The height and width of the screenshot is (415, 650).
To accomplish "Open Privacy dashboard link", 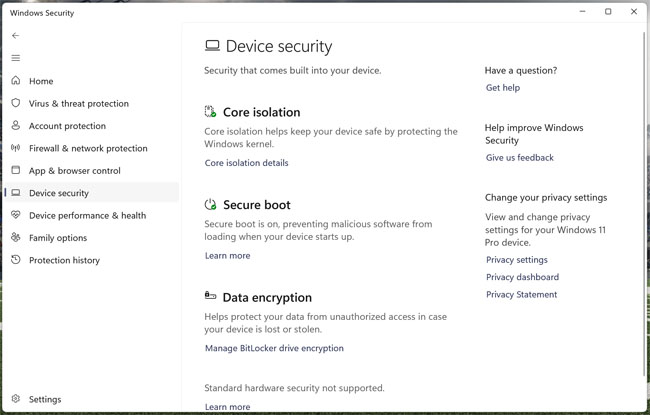I will pos(522,277).
